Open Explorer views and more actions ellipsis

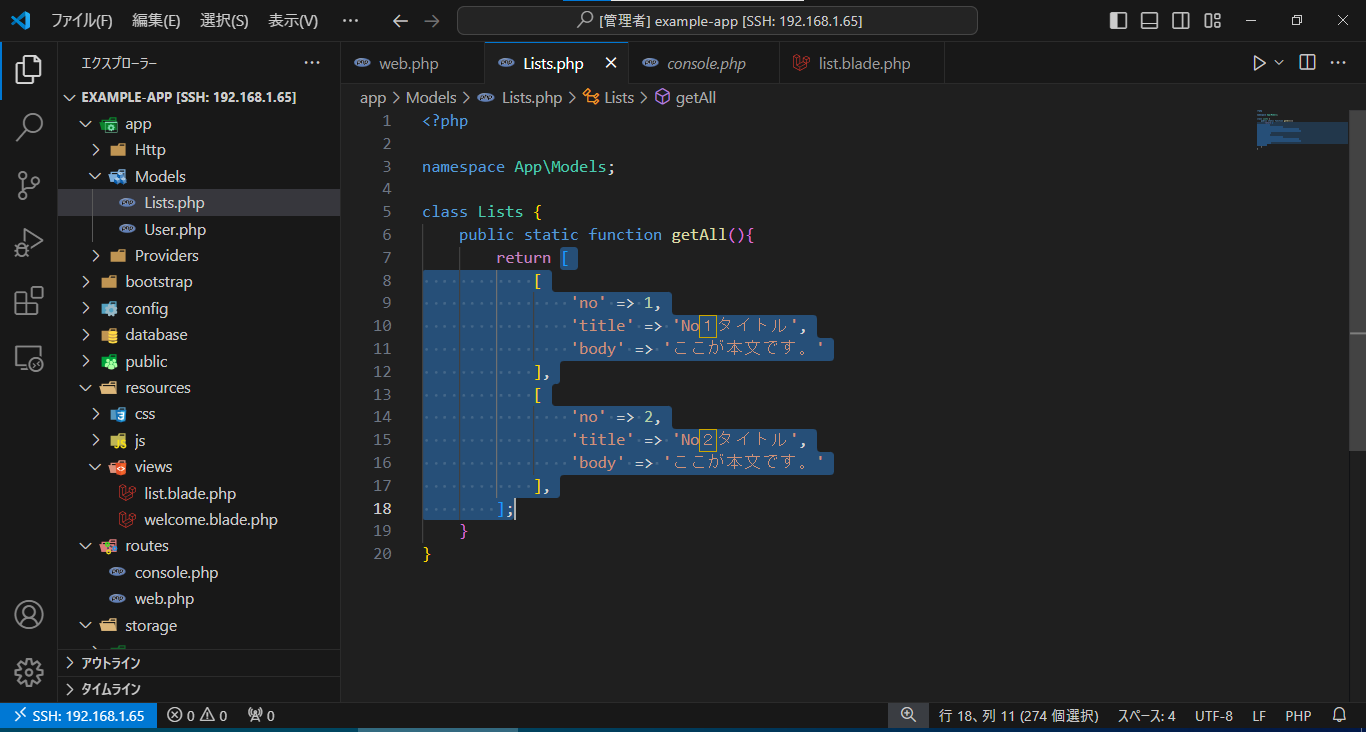312,63
